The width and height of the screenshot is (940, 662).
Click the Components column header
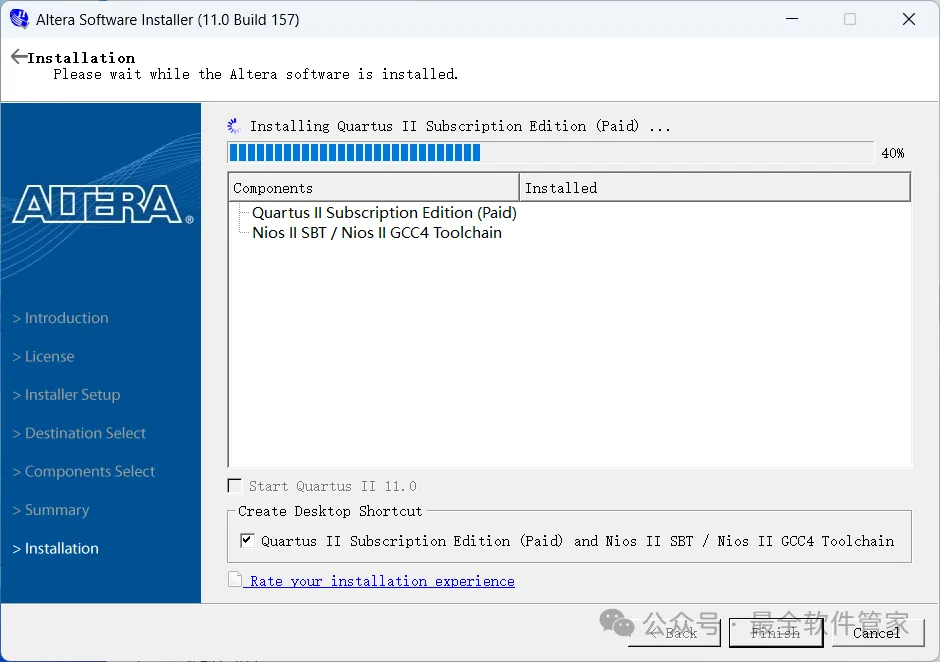(373, 188)
